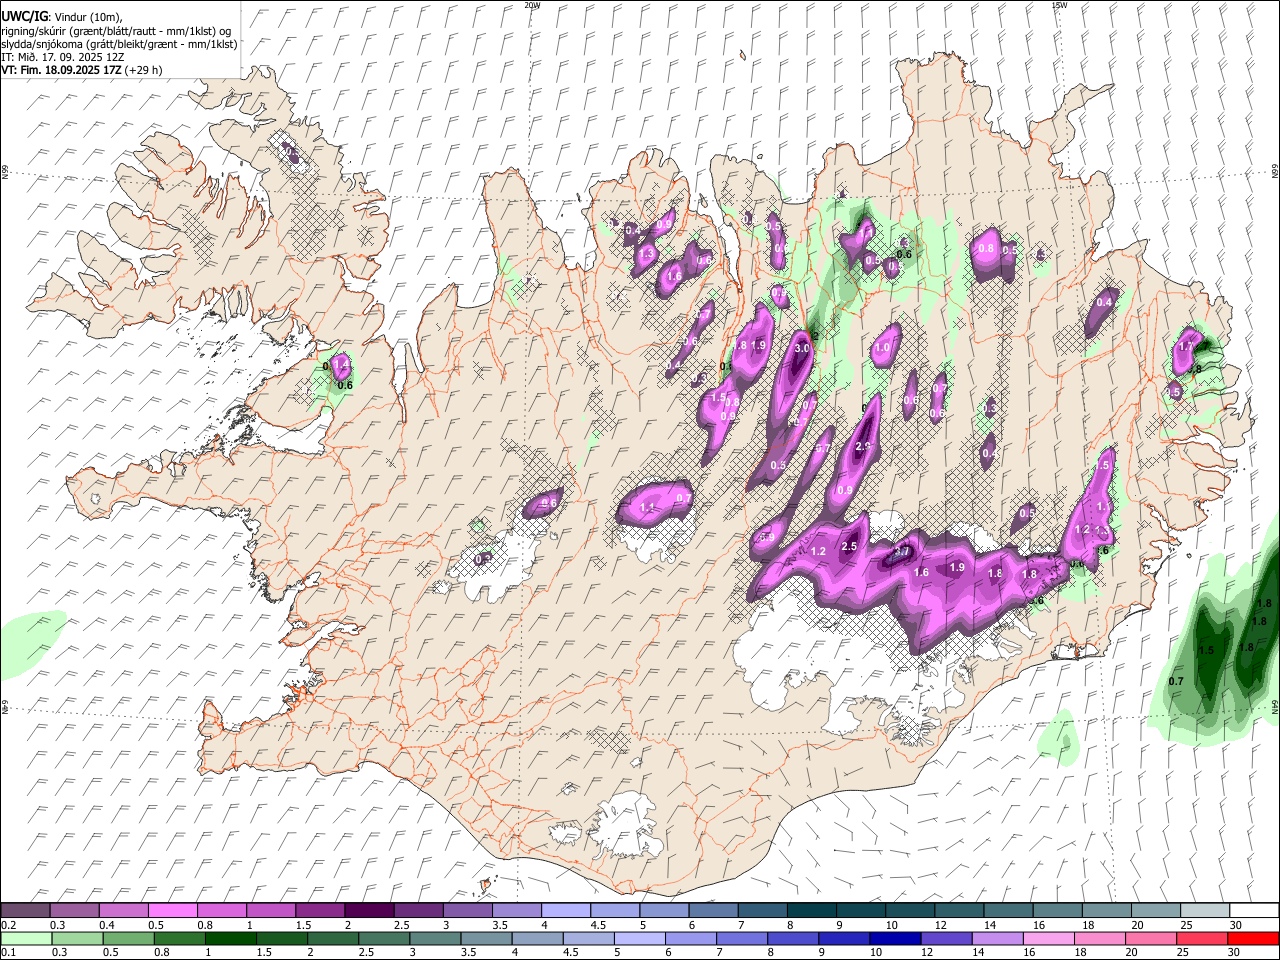Pick the 14 swatch in the rain scale
The image size is (1280, 960).
996,938
